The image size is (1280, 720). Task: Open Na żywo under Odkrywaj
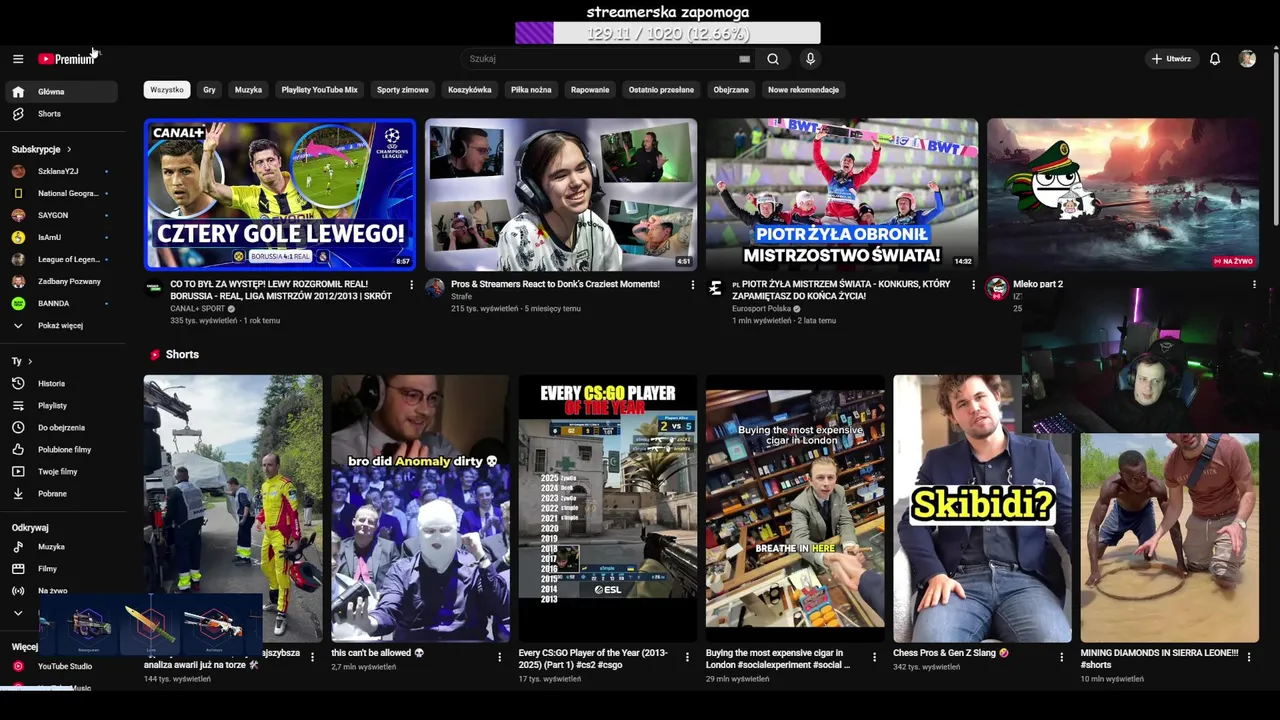pos(61,591)
